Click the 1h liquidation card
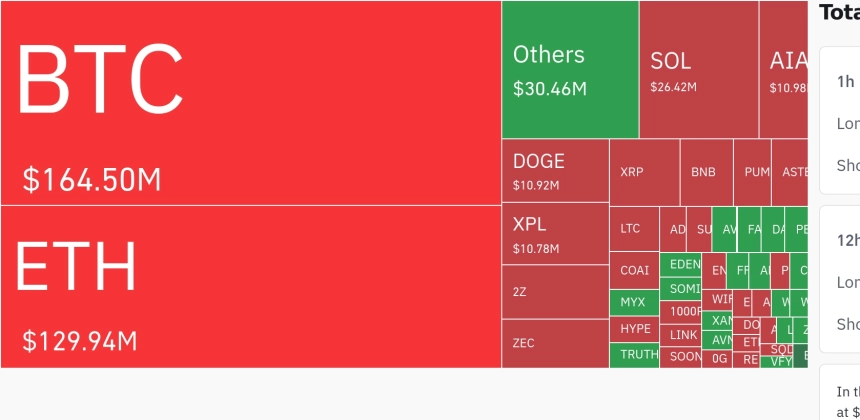This screenshot has height=420, width=860. tap(840, 120)
